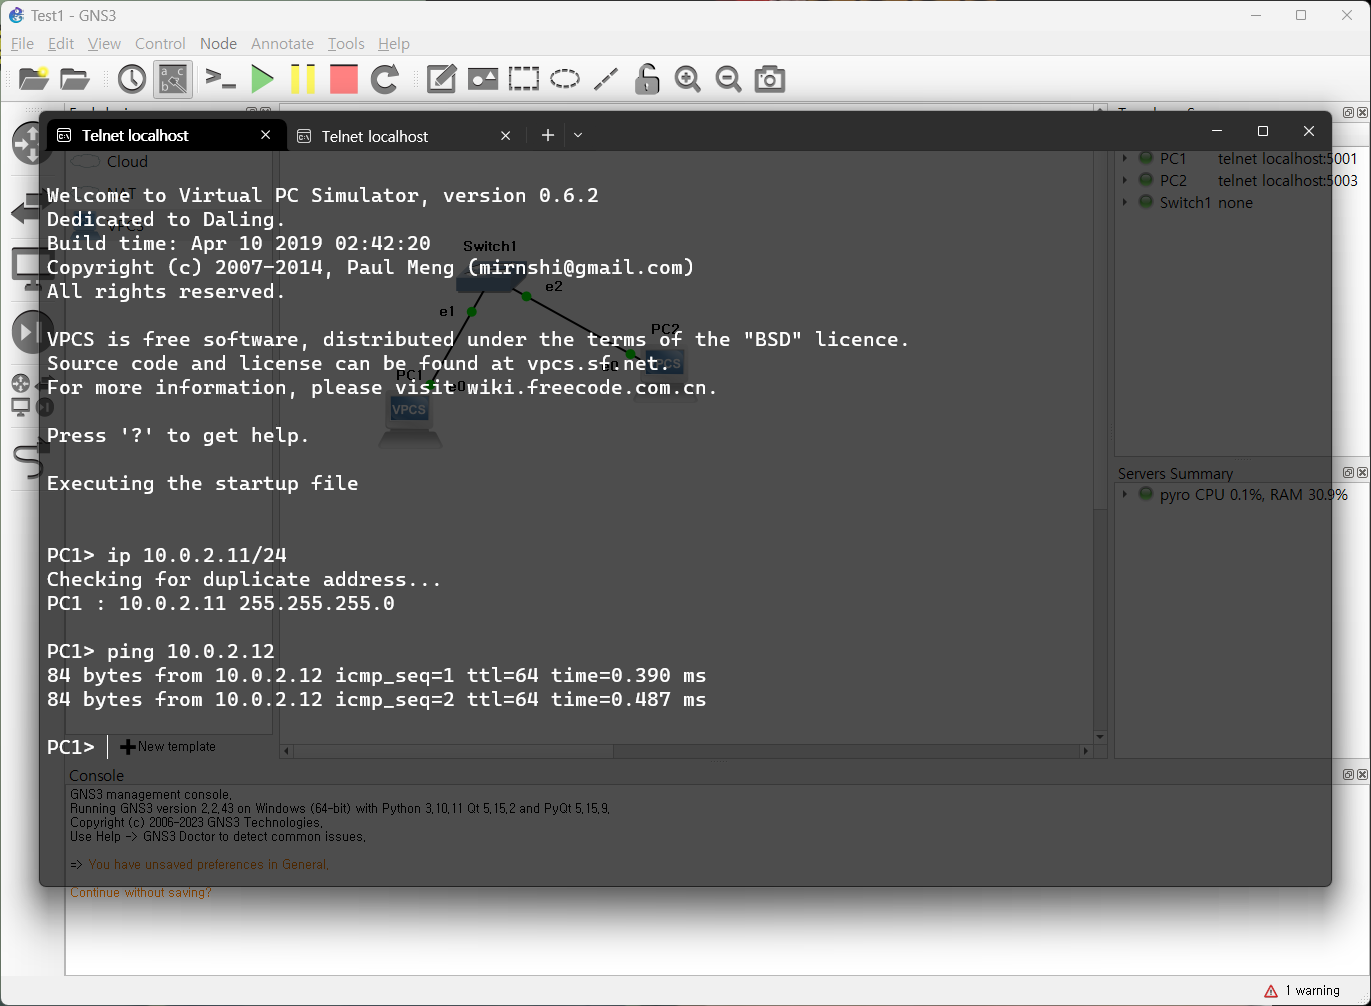This screenshot has height=1006, width=1371.
Task: Open console to all devices icon
Action: pos(220,79)
